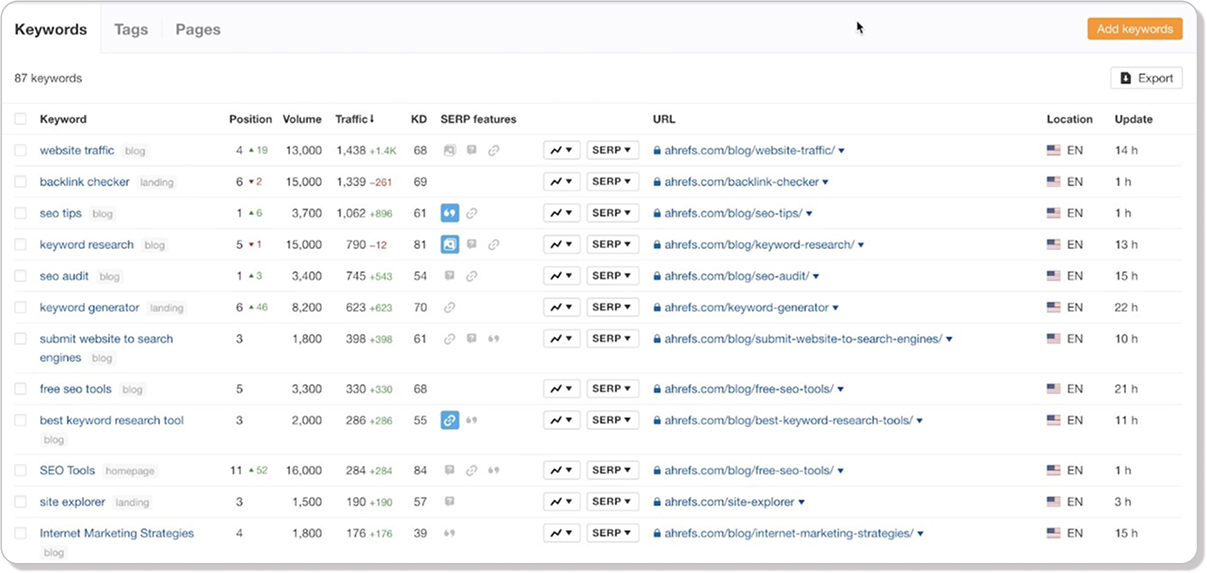
Task: Open ahrefs.com/keyword-generator URL link
Action: (x=747, y=308)
